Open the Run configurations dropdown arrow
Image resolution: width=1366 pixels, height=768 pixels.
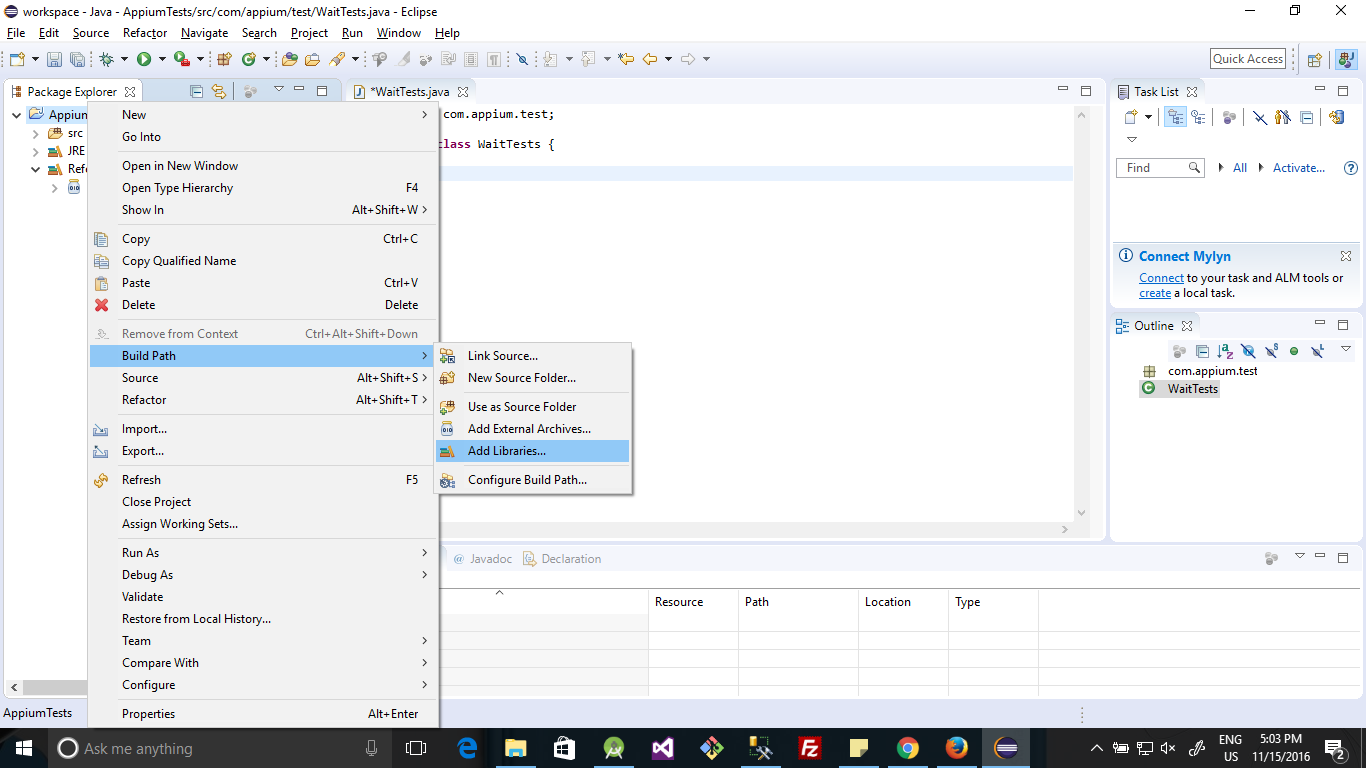(162, 59)
